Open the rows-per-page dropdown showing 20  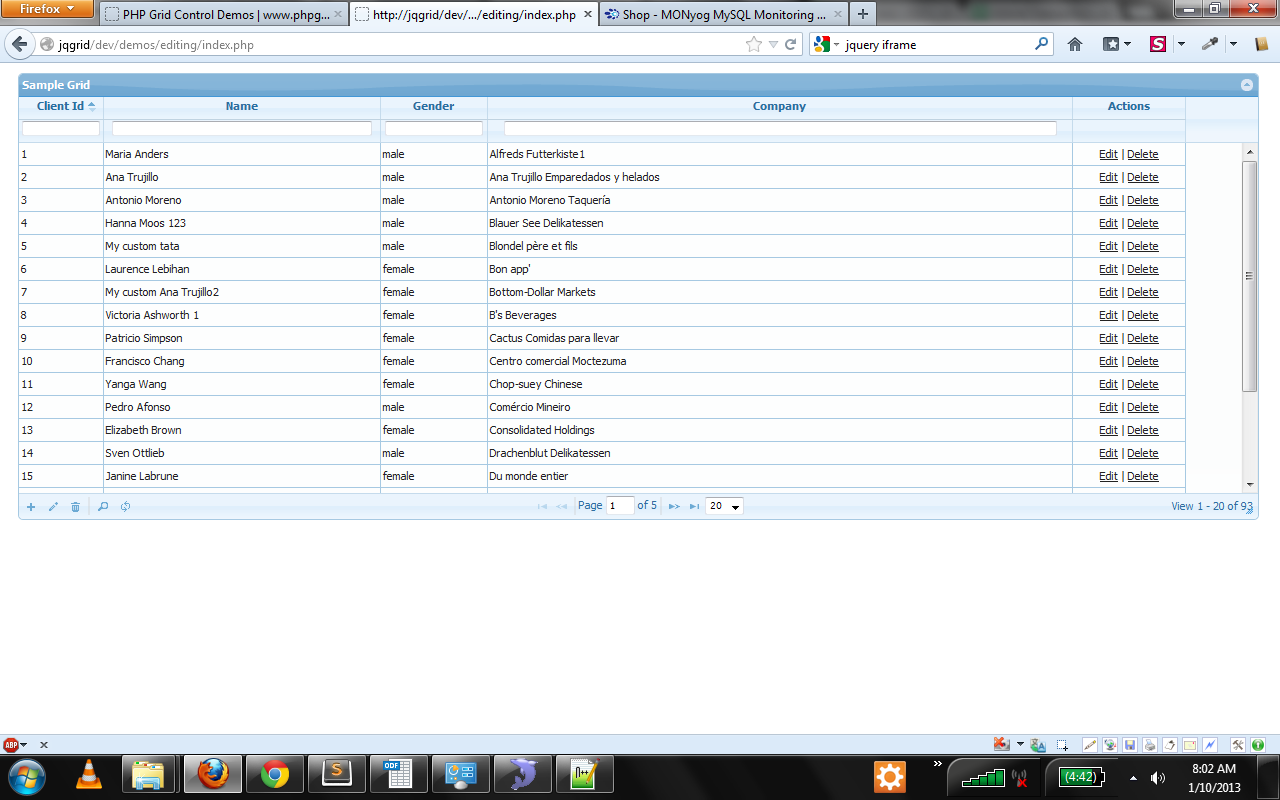point(724,507)
